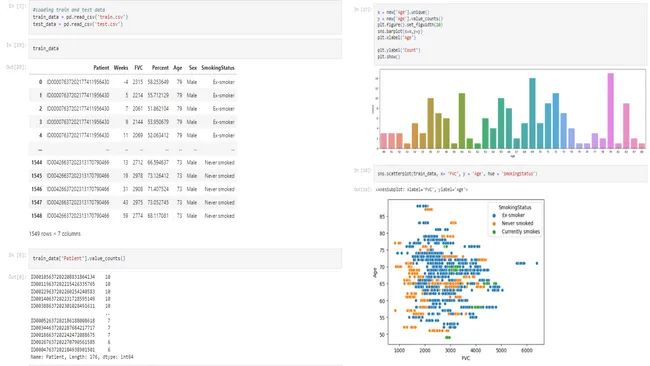Click the green Currently smokes legend marker
This screenshot has height=366, width=650.
[x=494, y=232]
